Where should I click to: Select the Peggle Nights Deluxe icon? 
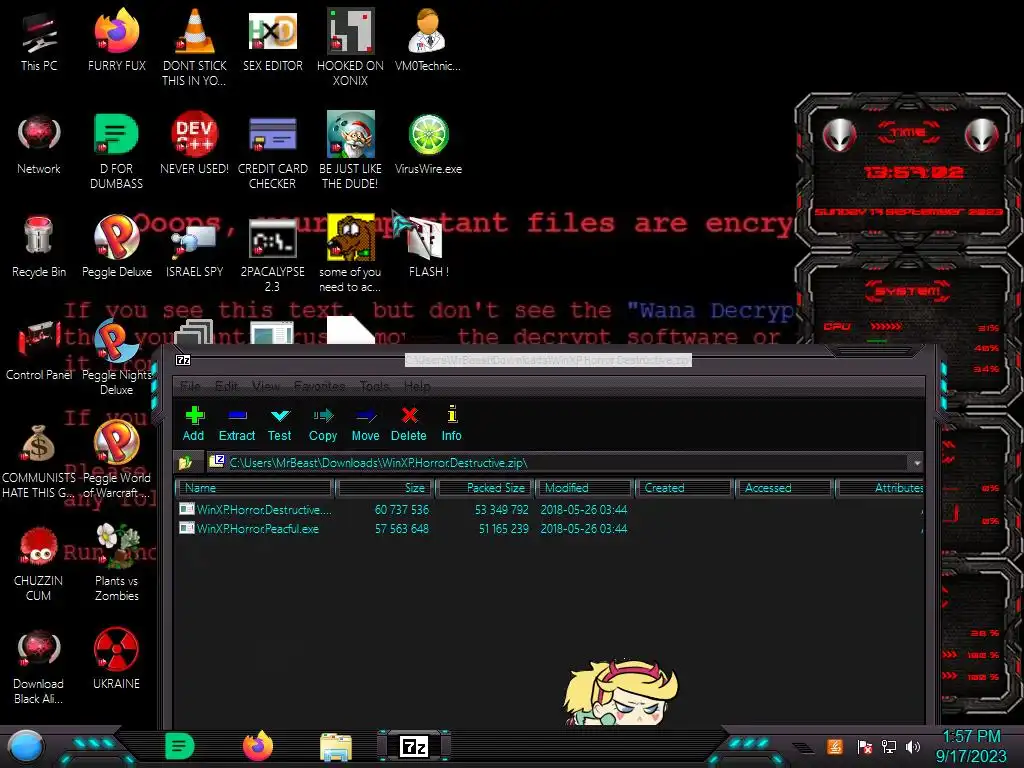click(x=117, y=357)
